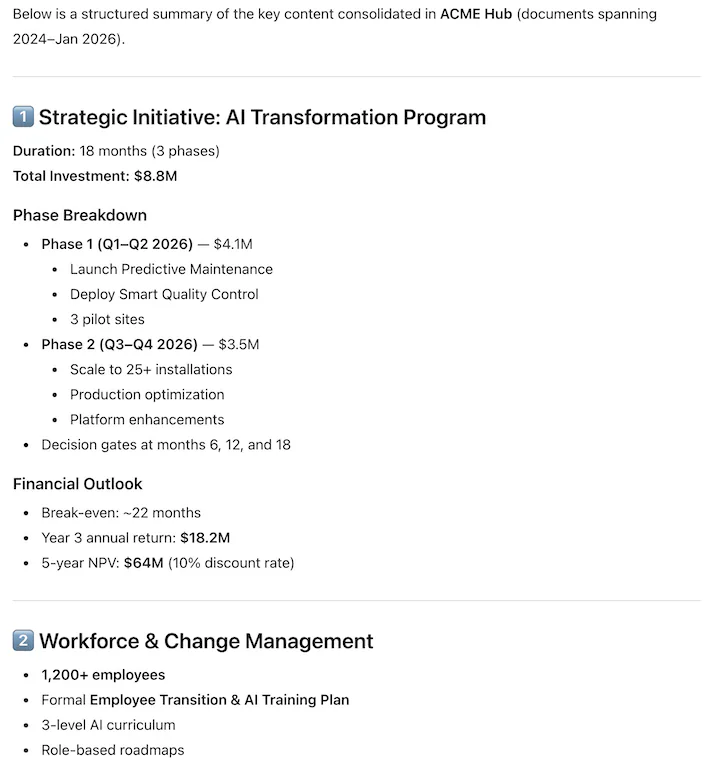Click the Financial Outlook subheading

tap(78, 484)
